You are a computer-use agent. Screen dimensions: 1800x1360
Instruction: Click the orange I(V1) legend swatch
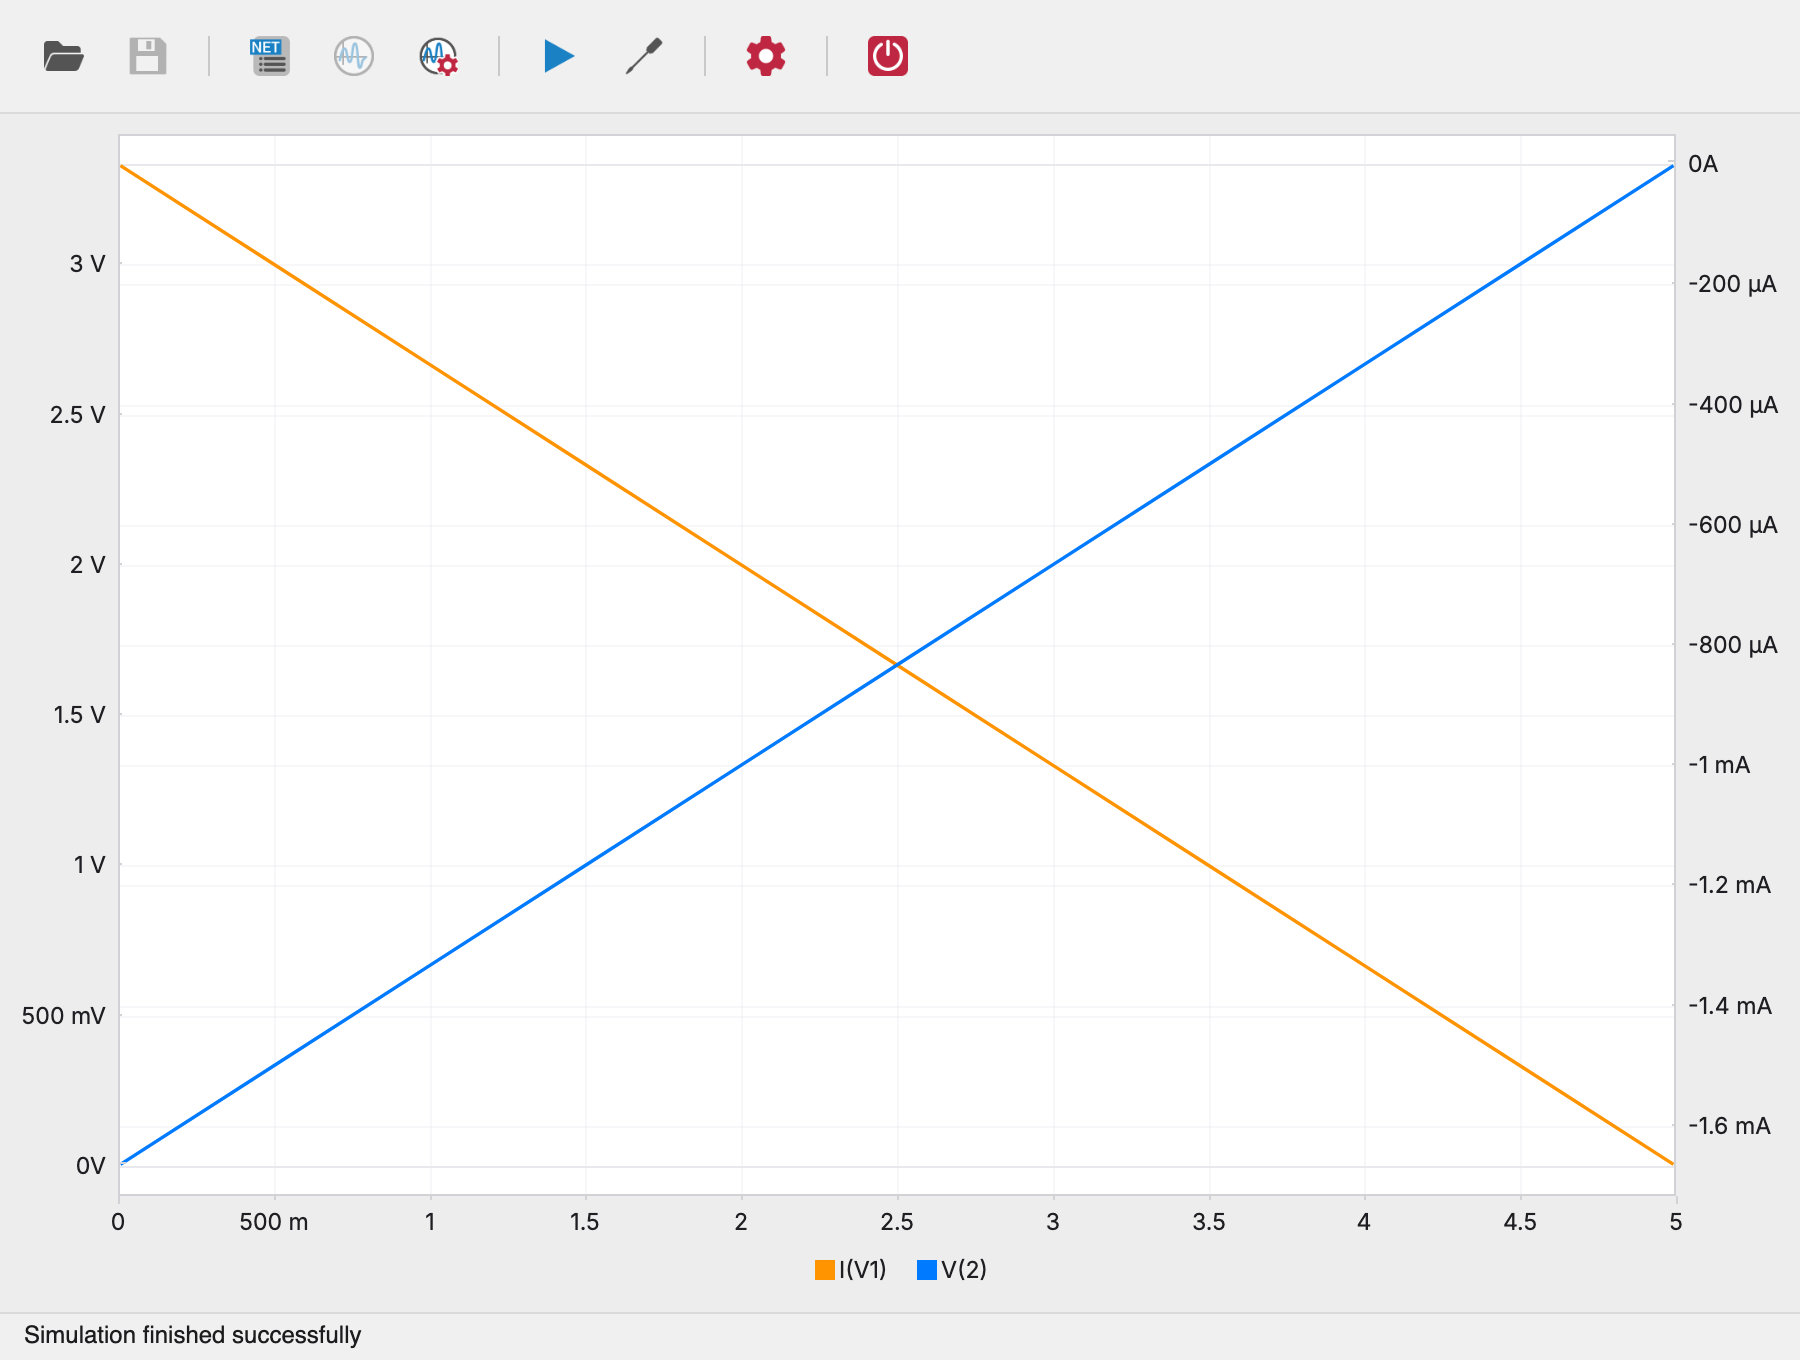click(825, 1270)
